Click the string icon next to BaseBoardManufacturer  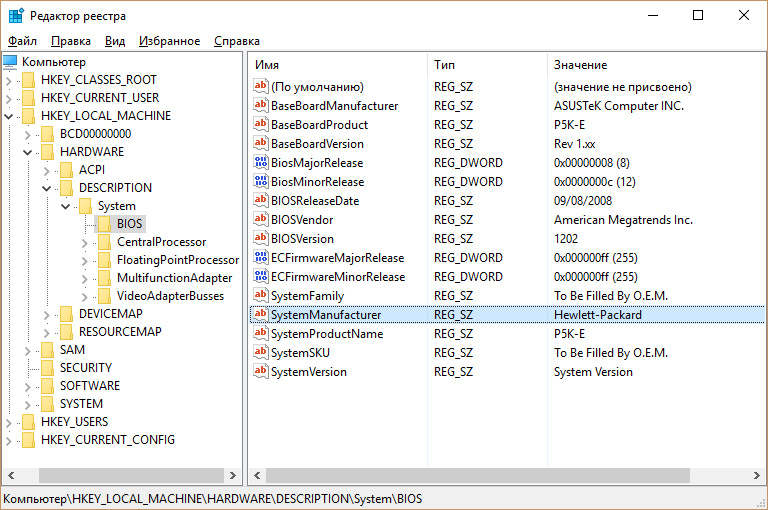click(261, 106)
